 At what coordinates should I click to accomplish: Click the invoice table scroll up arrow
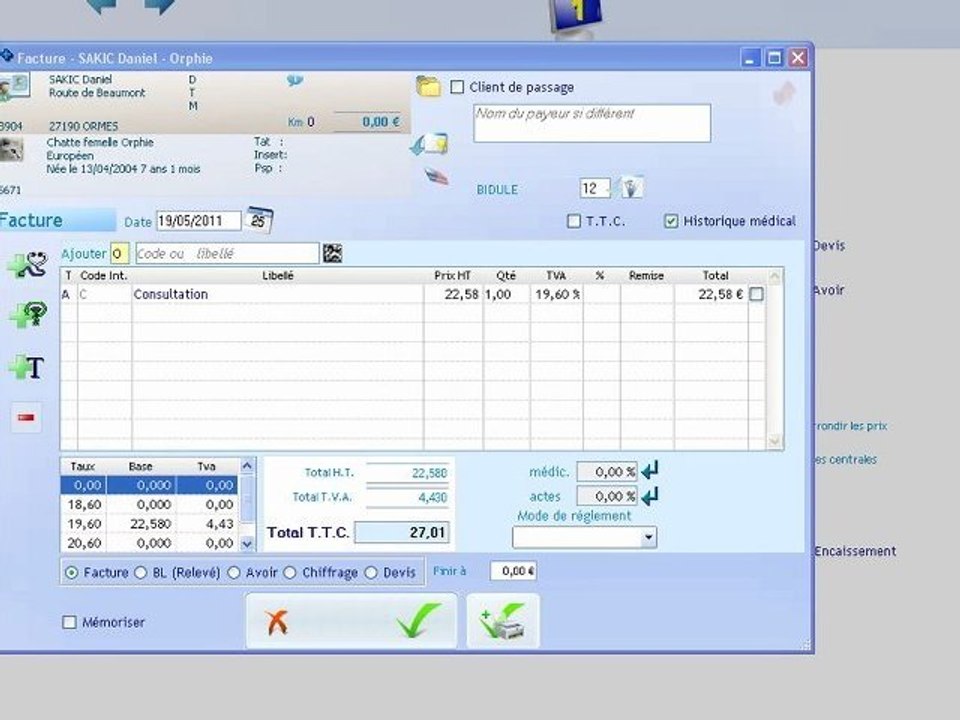click(774, 277)
